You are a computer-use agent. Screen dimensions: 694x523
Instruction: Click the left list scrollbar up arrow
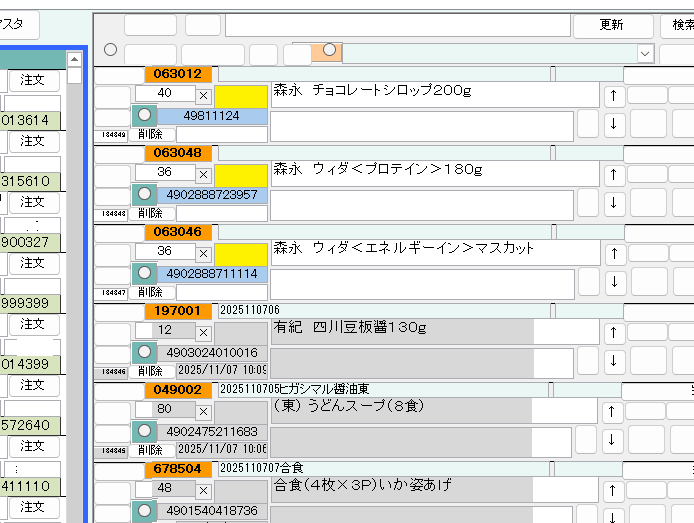pyautogui.click(x=74, y=59)
